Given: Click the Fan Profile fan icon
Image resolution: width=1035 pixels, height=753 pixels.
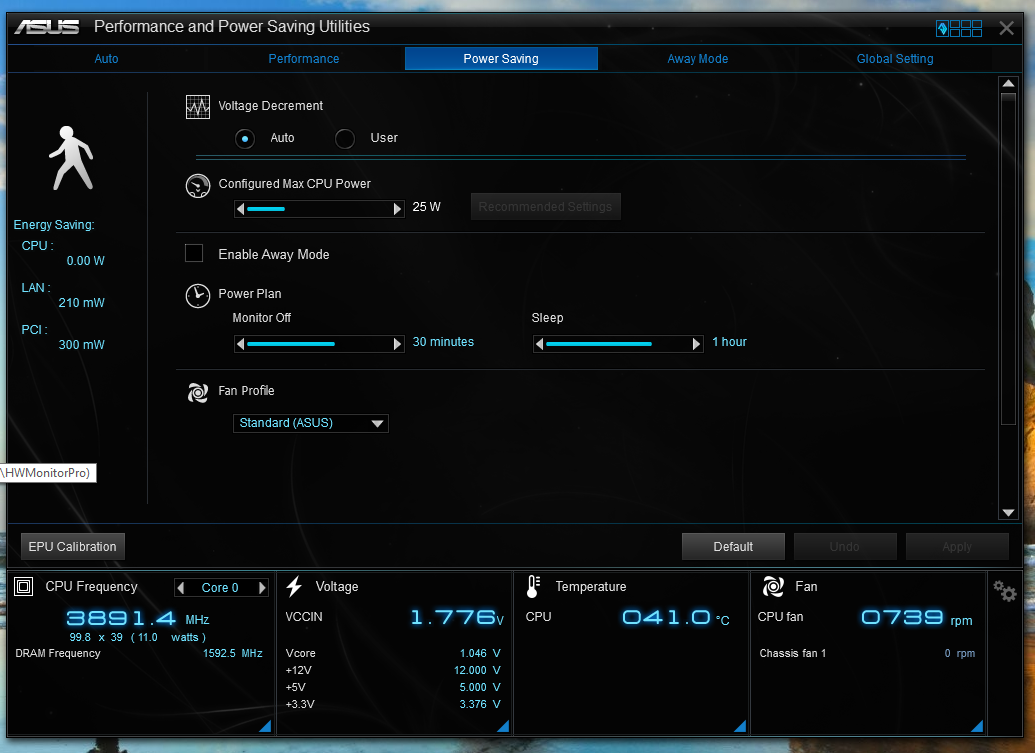Looking at the screenshot, I should click(198, 393).
